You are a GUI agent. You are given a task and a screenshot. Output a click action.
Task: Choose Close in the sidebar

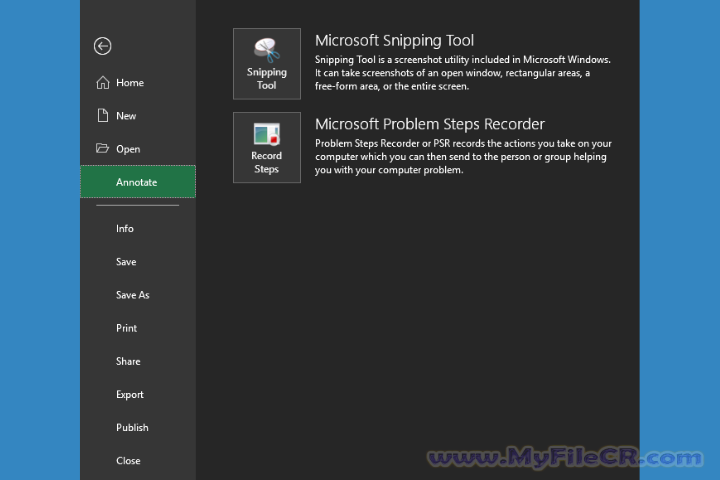(128, 461)
